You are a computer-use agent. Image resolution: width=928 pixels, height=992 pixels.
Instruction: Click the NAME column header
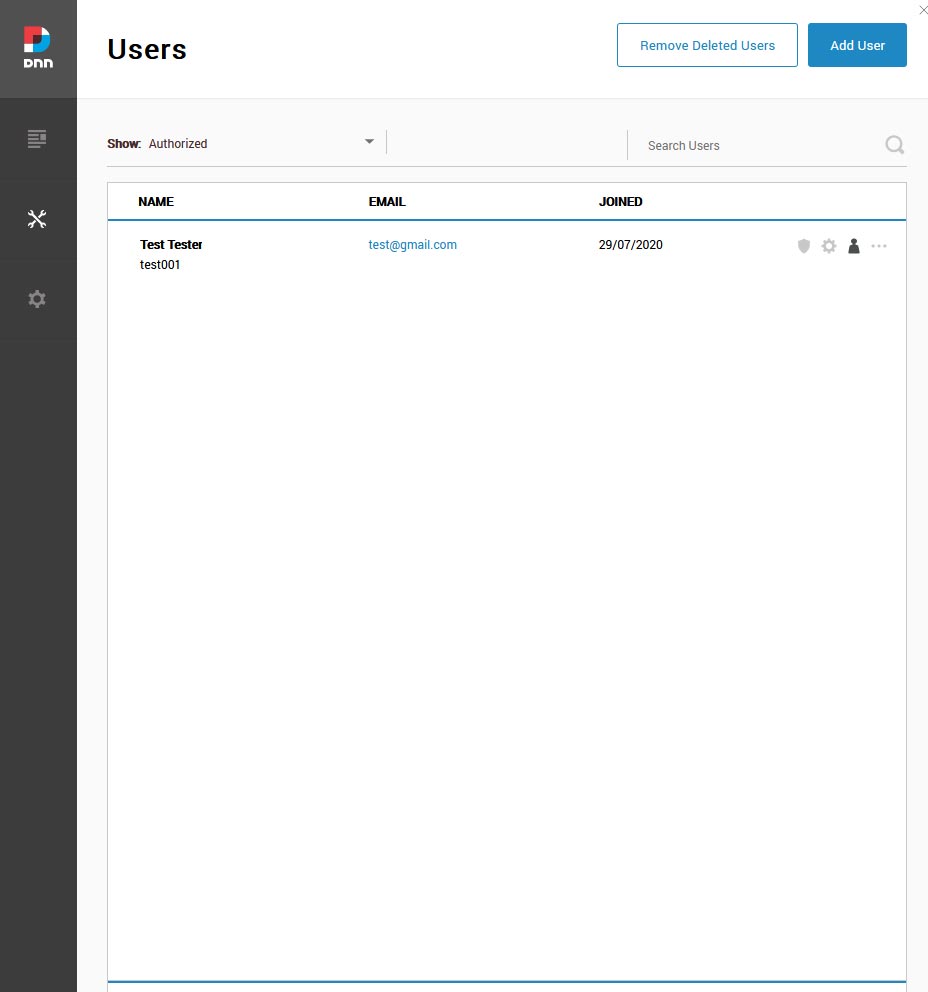(156, 201)
